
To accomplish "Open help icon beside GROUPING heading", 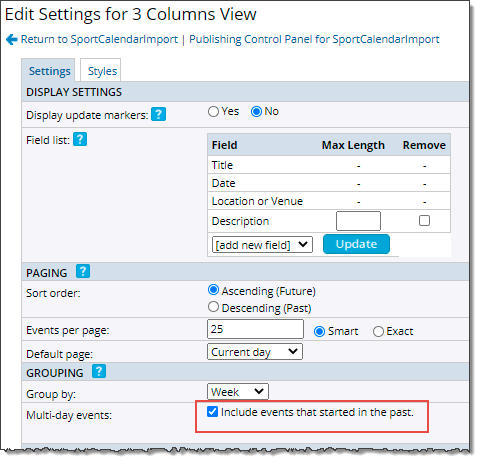I will [99, 371].
